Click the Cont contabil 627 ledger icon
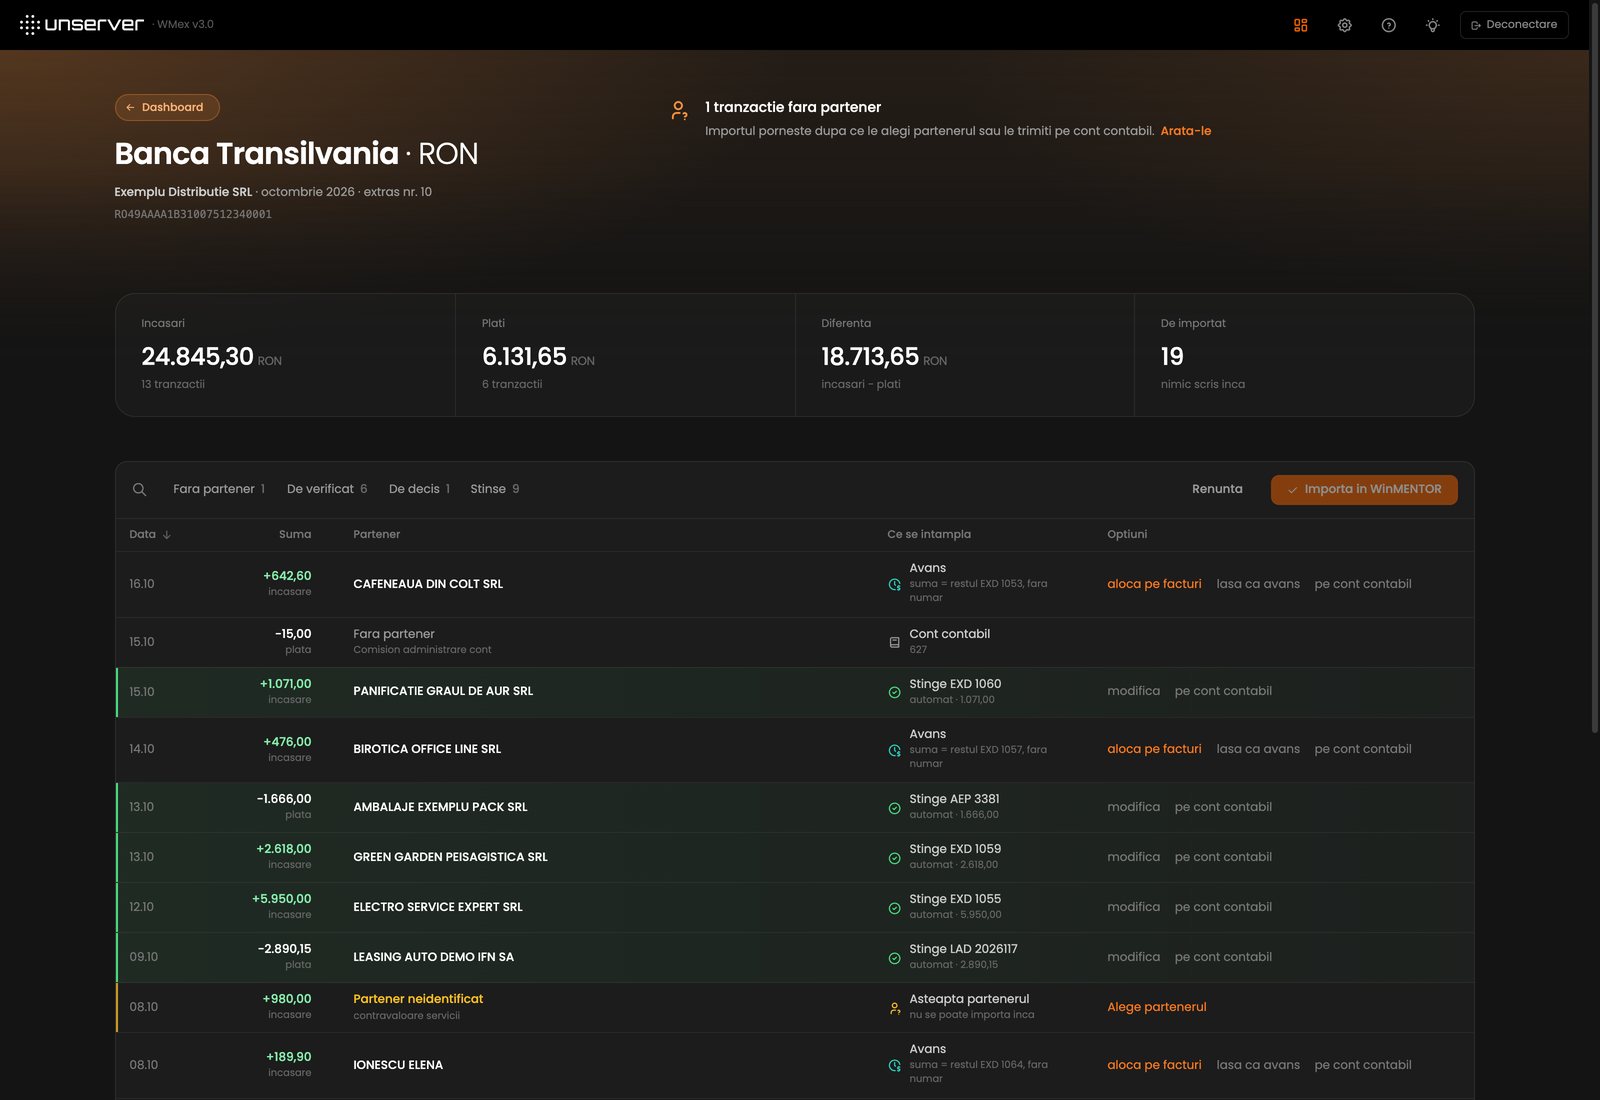 pos(894,642)
